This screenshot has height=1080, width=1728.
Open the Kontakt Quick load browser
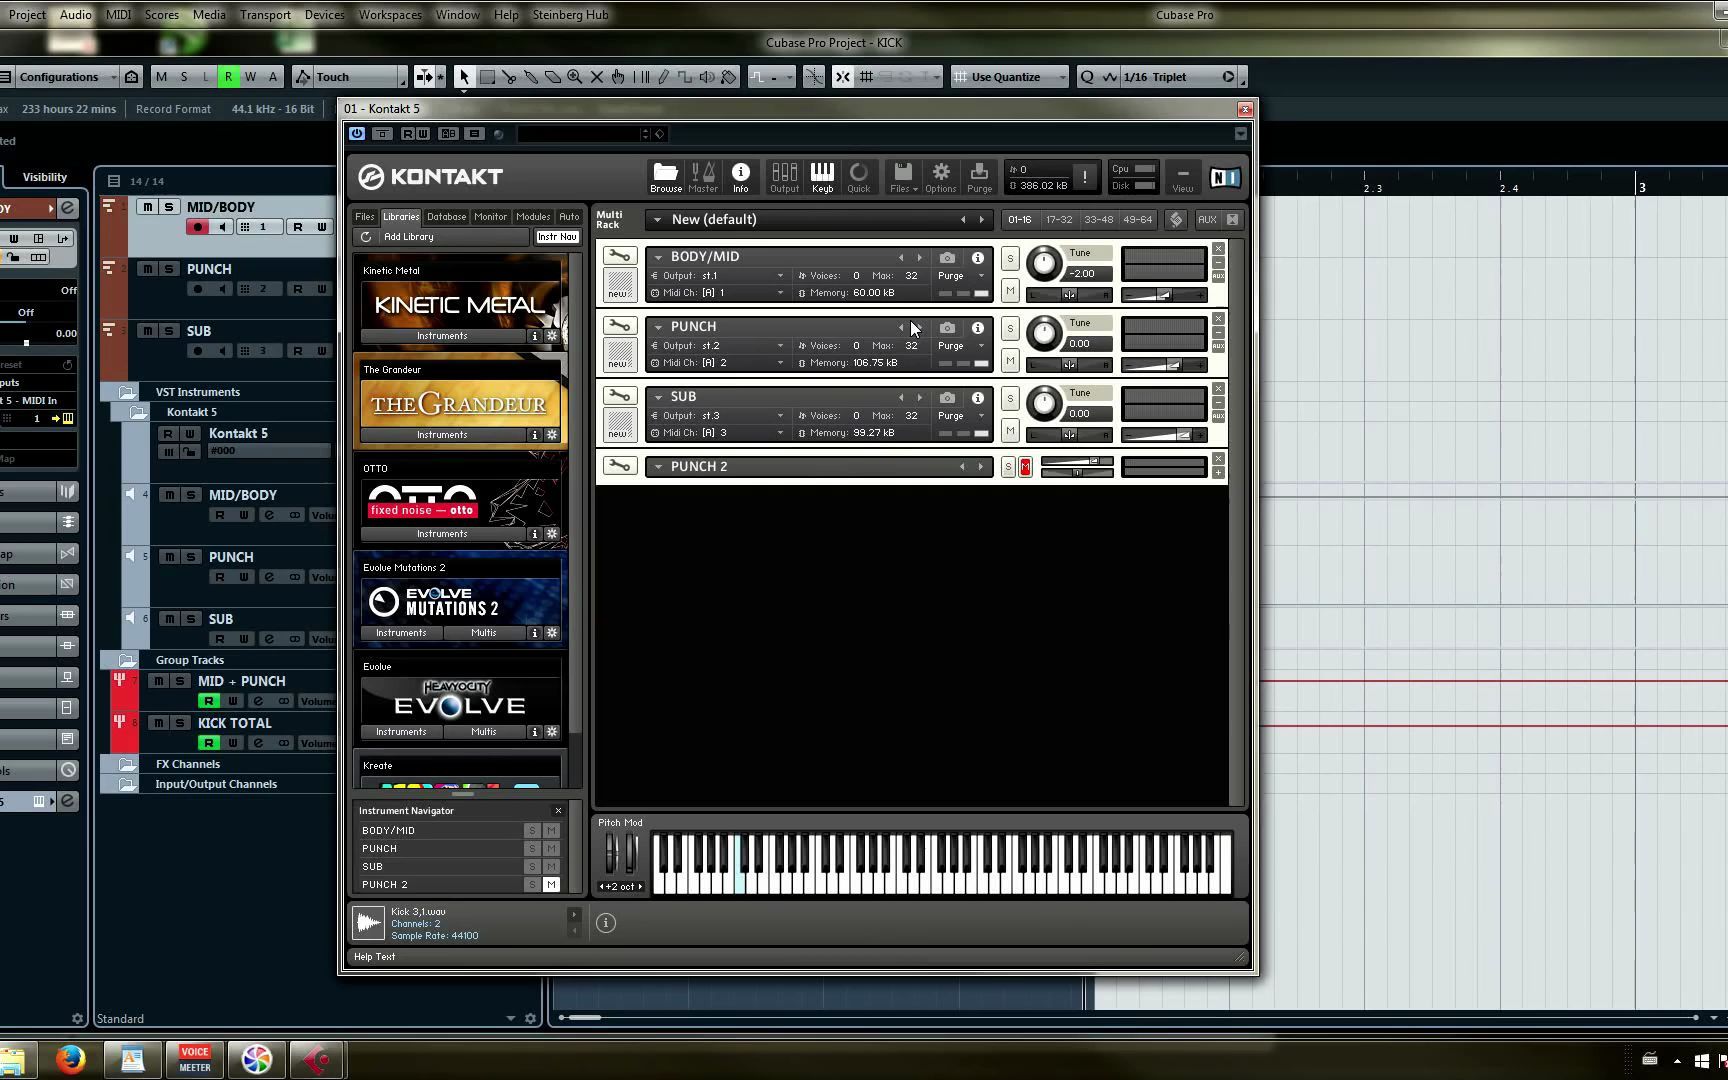859,177
